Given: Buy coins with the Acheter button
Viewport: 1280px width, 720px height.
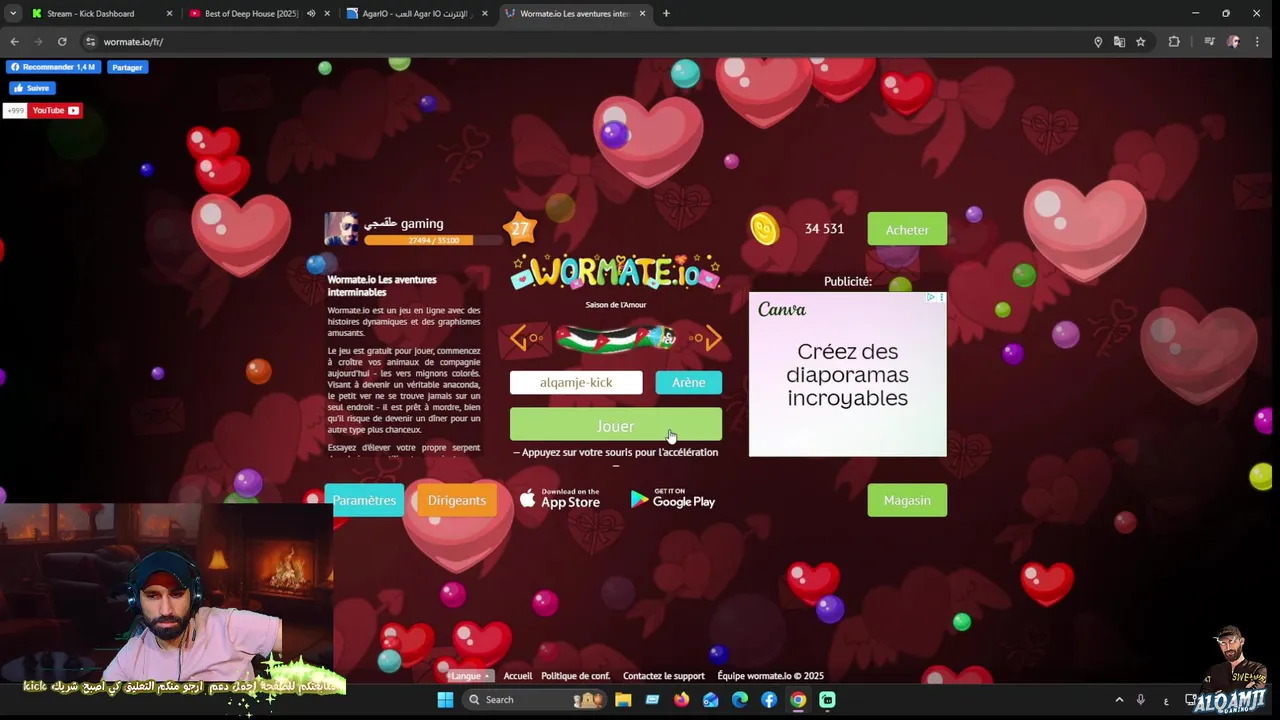Looking at the screenshot, I should (x=907, y=229).
